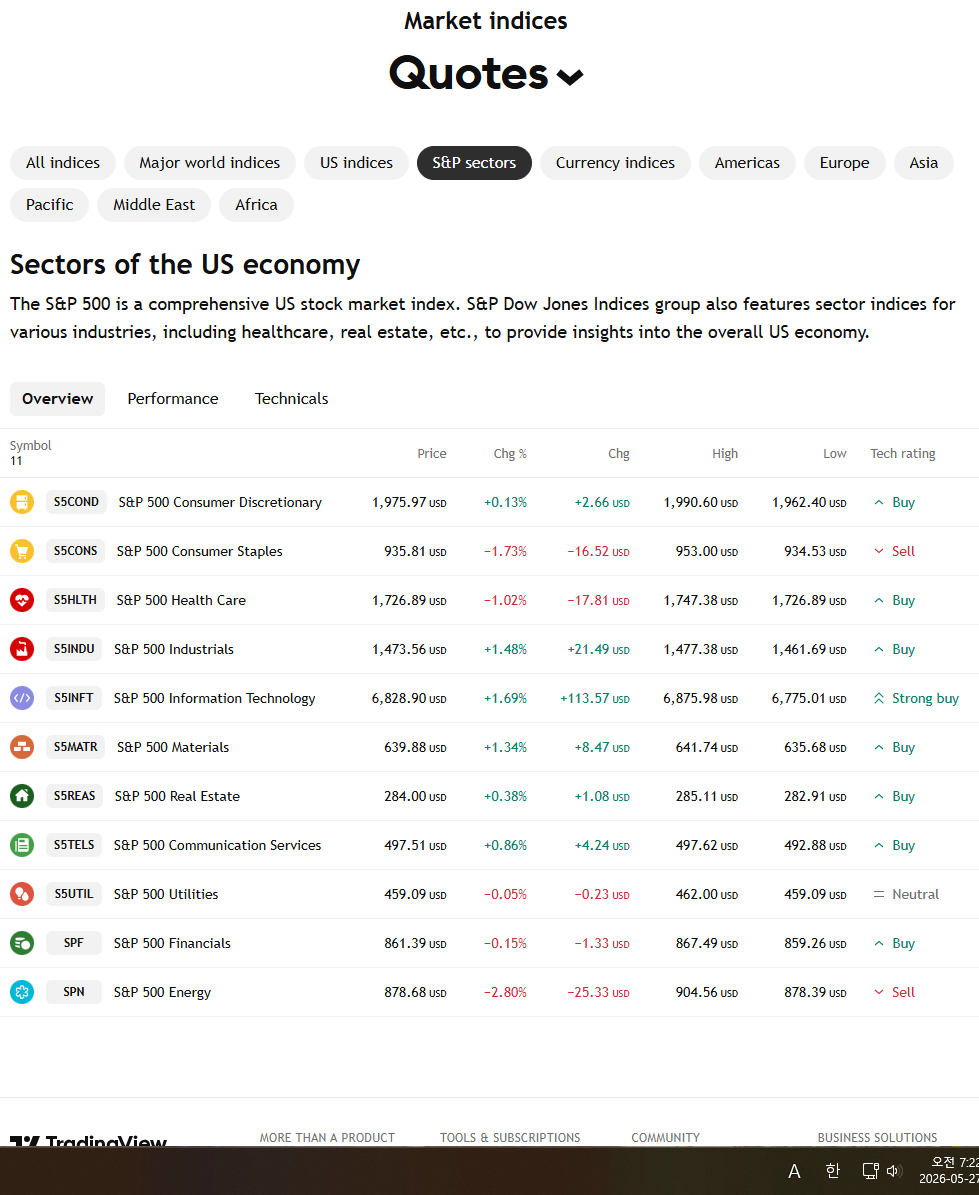Select the Middle East filter chip
The image size is (979, 1195).
click(154, 205)
